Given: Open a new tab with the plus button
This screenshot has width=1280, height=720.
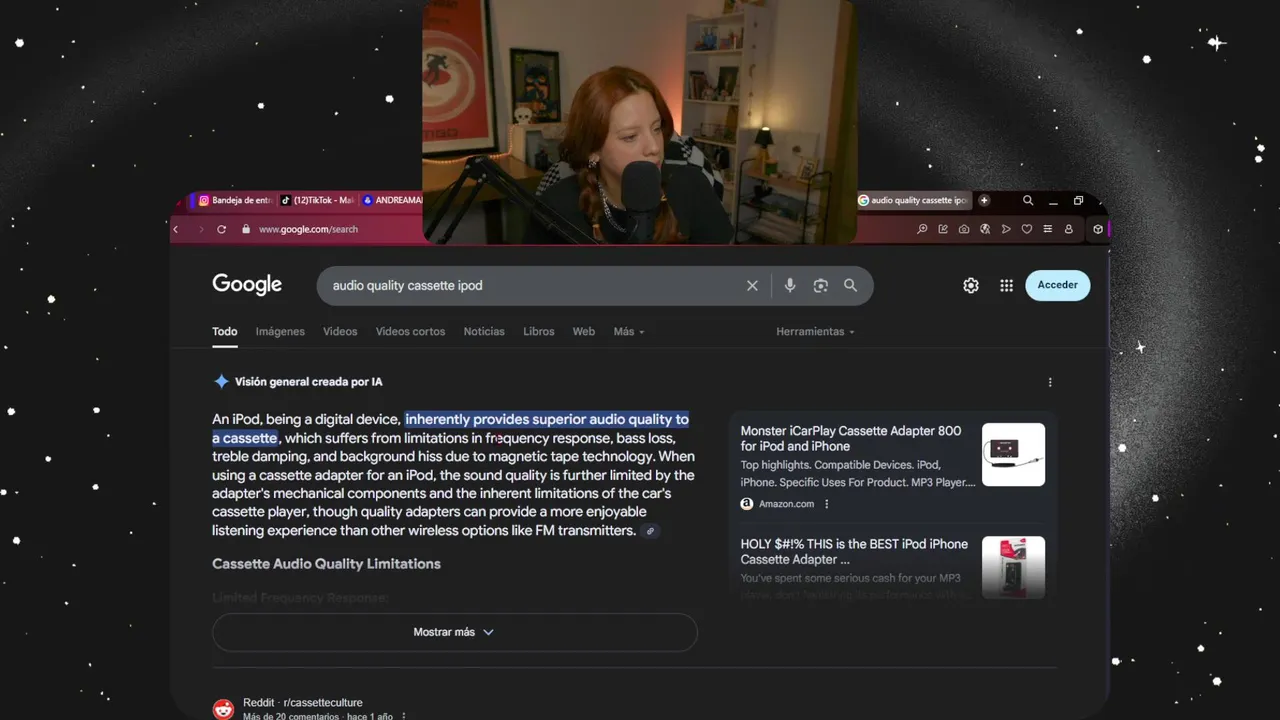Looking at the screenshot, I should 984,200.
